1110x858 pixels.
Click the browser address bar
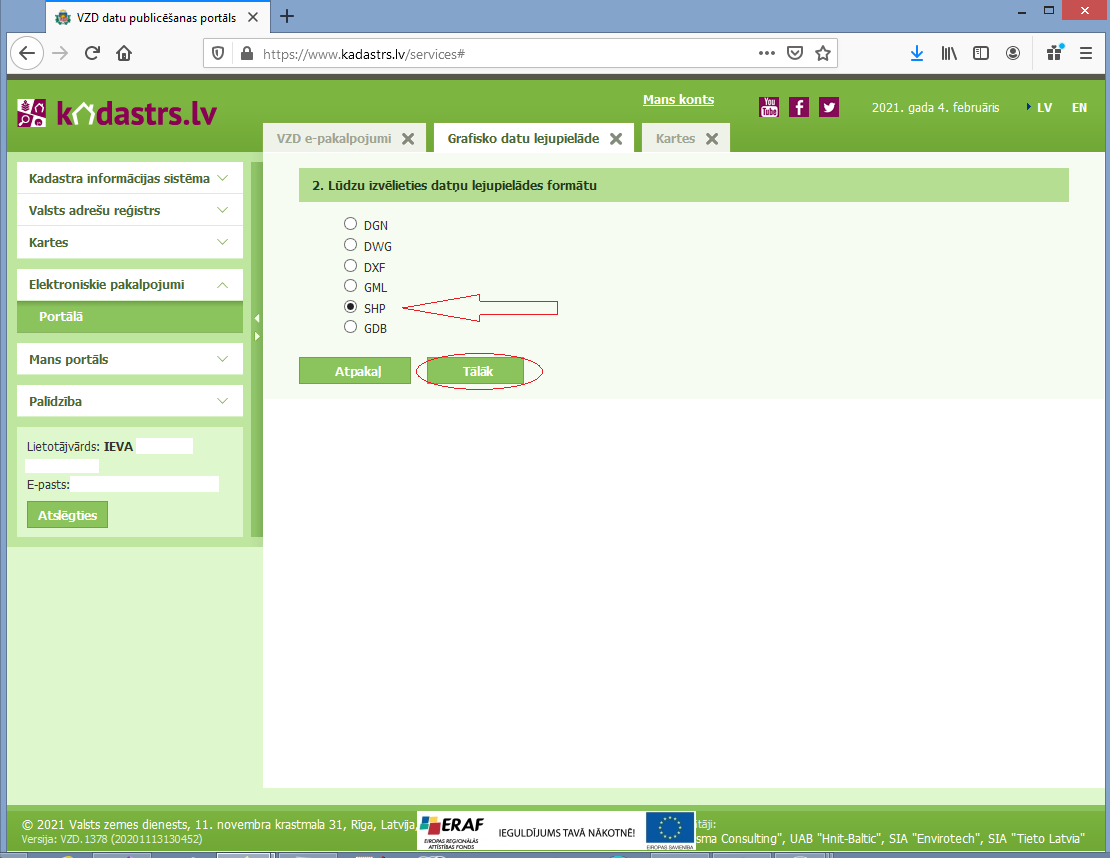coord(500,53)
